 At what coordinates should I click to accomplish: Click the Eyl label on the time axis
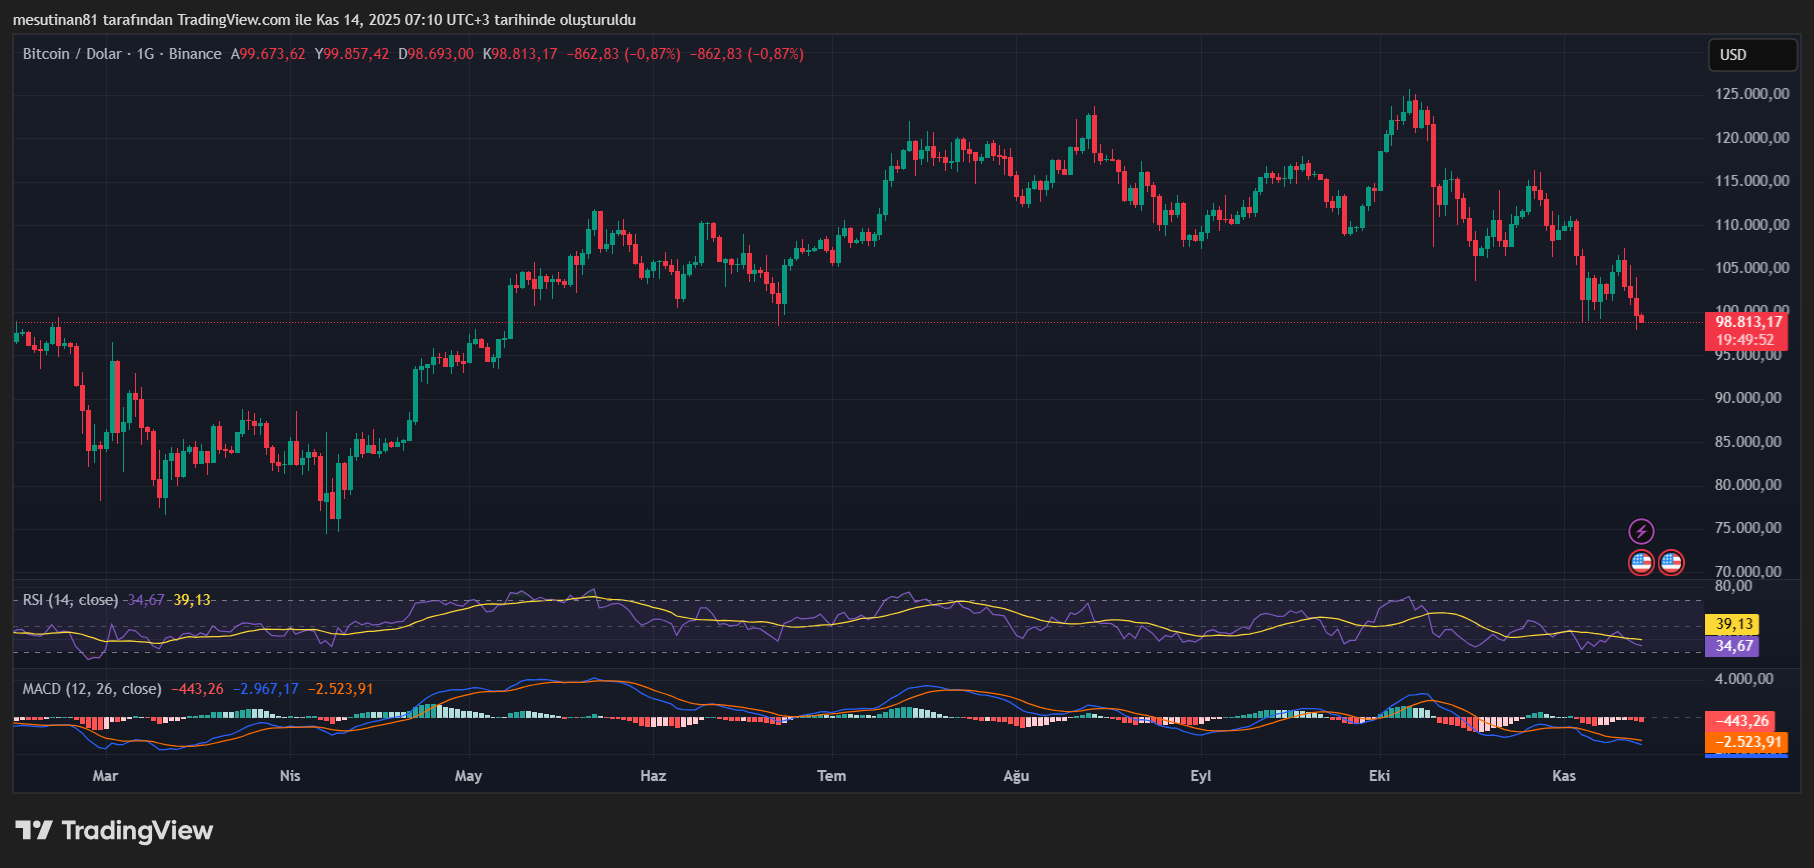coord(1201,776)
